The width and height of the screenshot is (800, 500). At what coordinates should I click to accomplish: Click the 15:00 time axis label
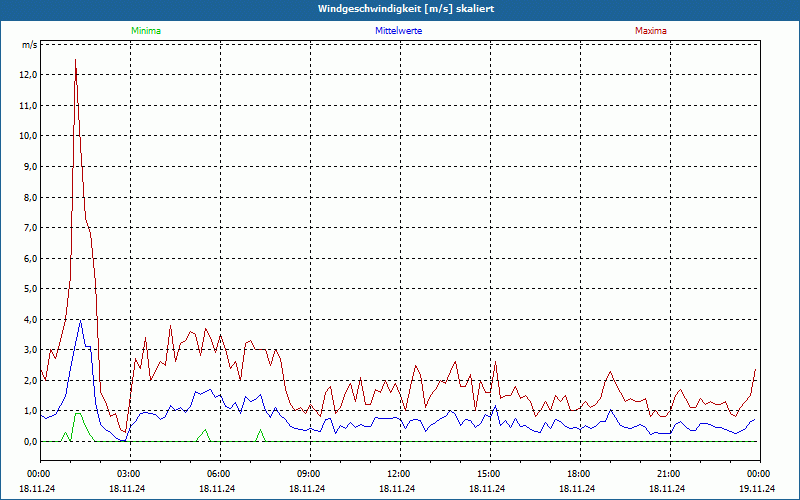(x=489, y=474)
